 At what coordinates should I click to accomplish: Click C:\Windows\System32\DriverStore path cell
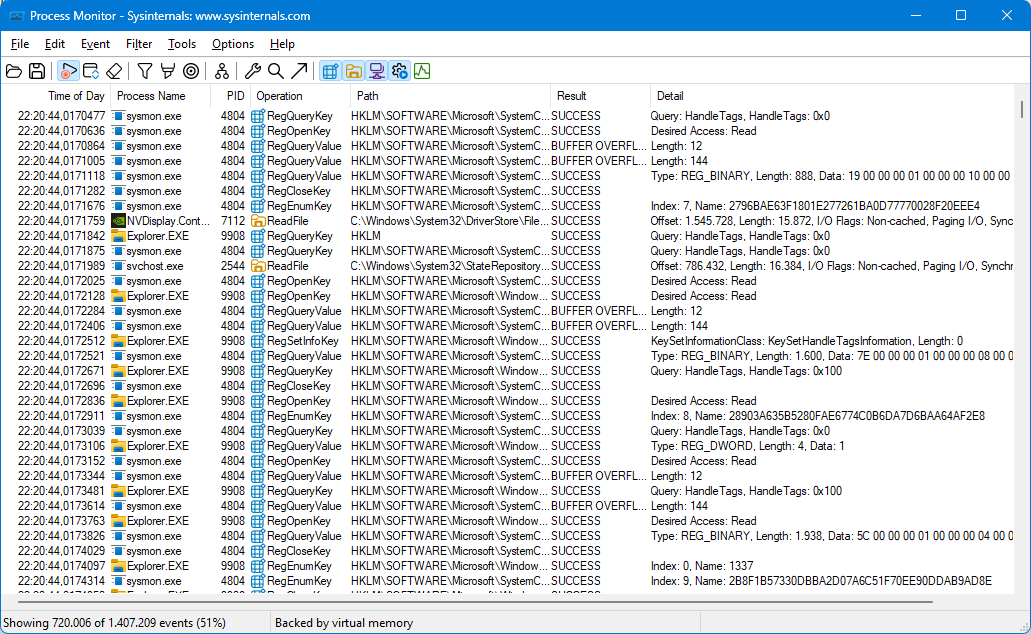tap(450, 221)
